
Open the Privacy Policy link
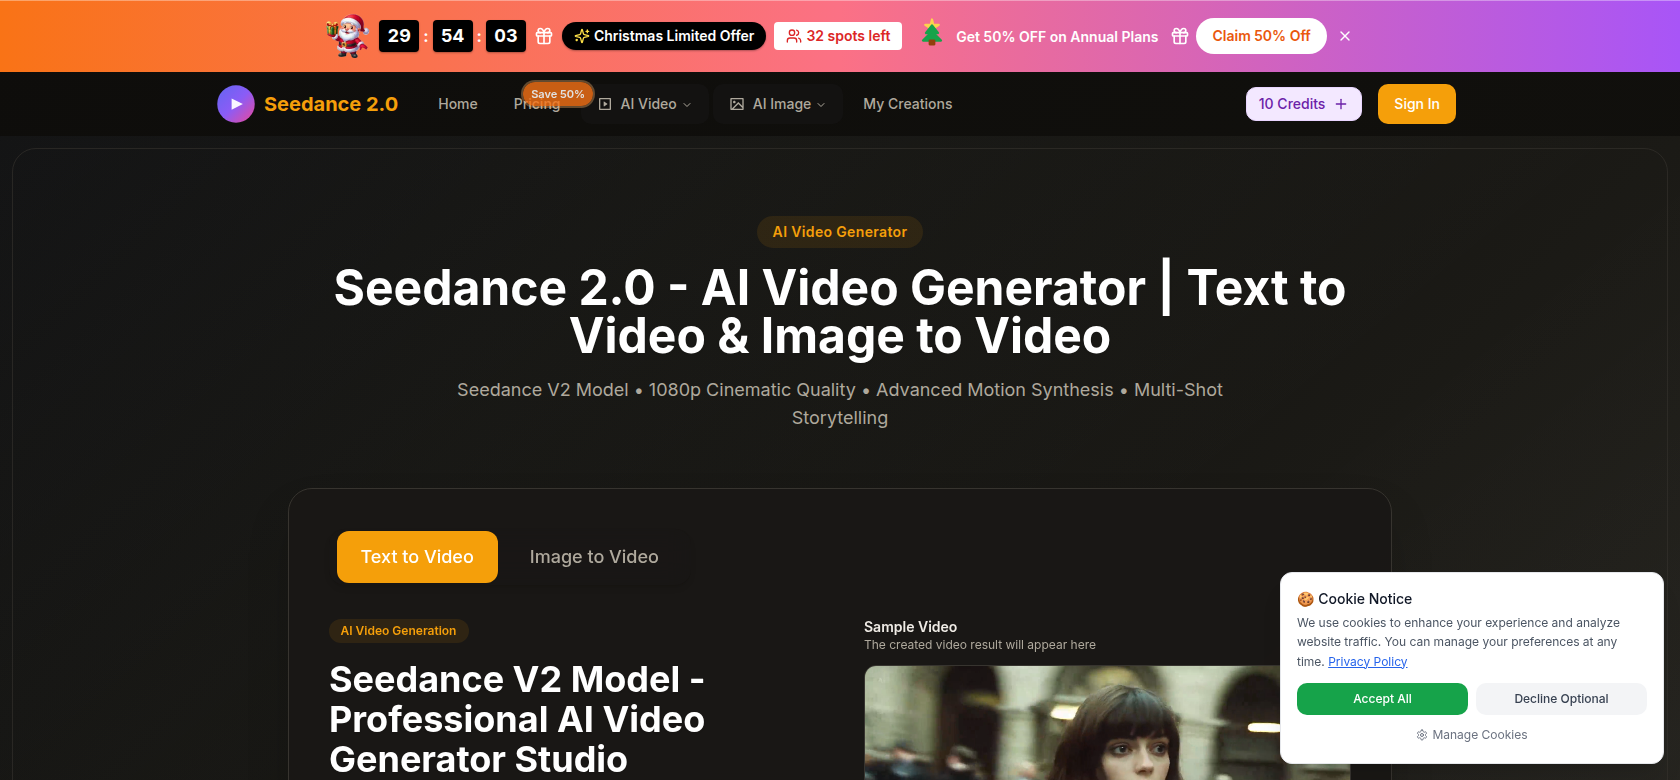(1367, 662)
